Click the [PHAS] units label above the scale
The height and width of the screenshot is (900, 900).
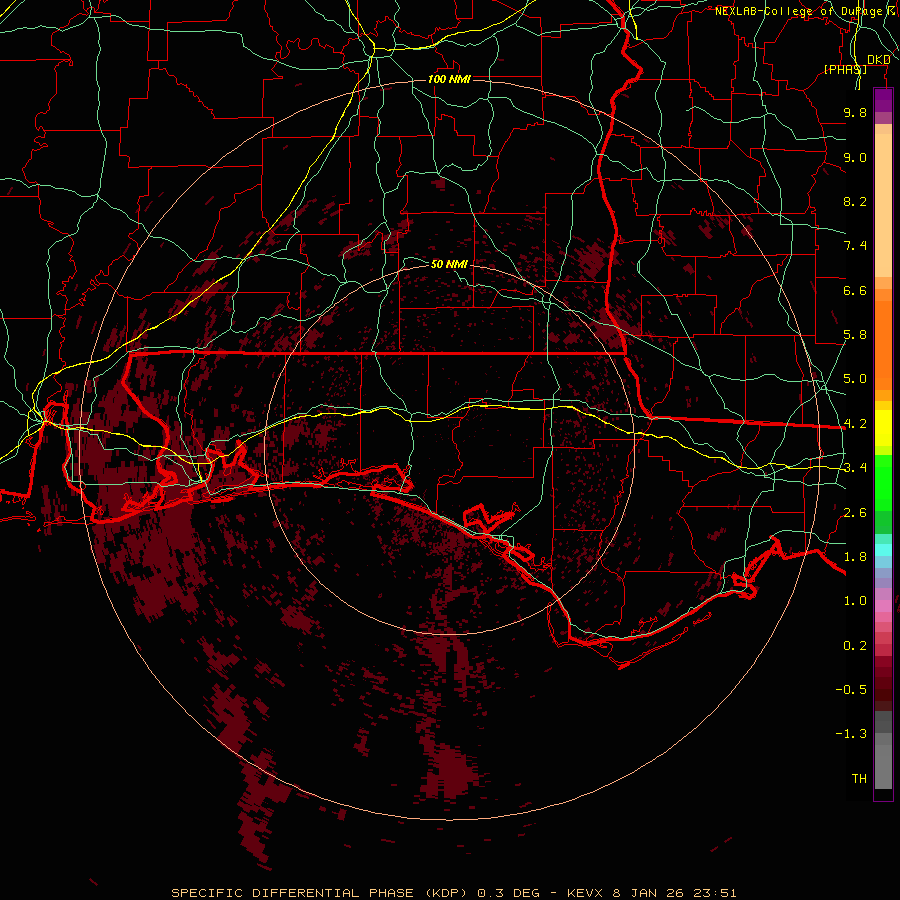pyautogui.click(x=845, y=69)
